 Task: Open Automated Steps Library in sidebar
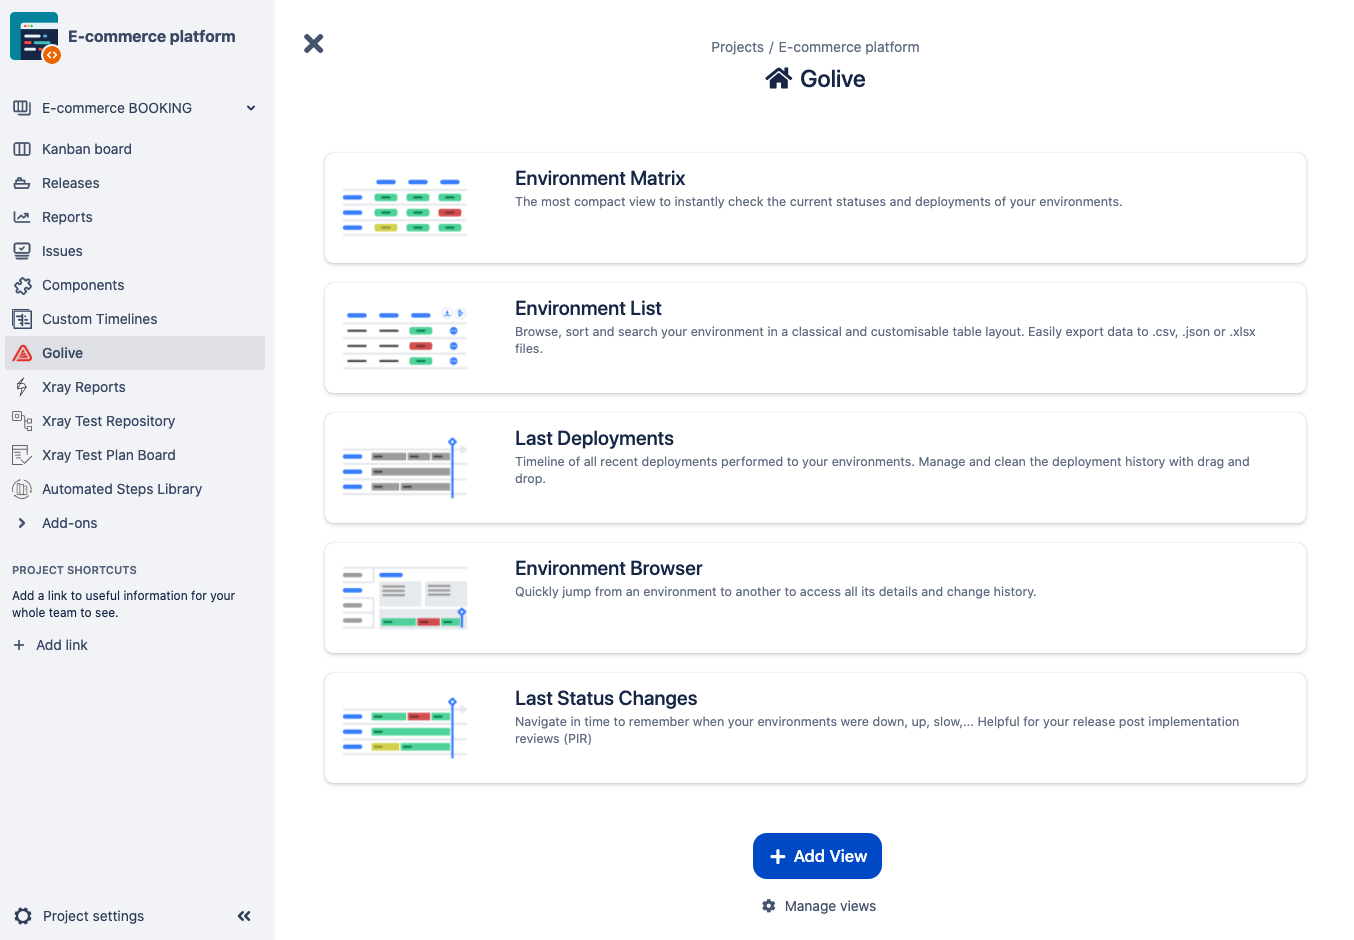tap(121, 489)
